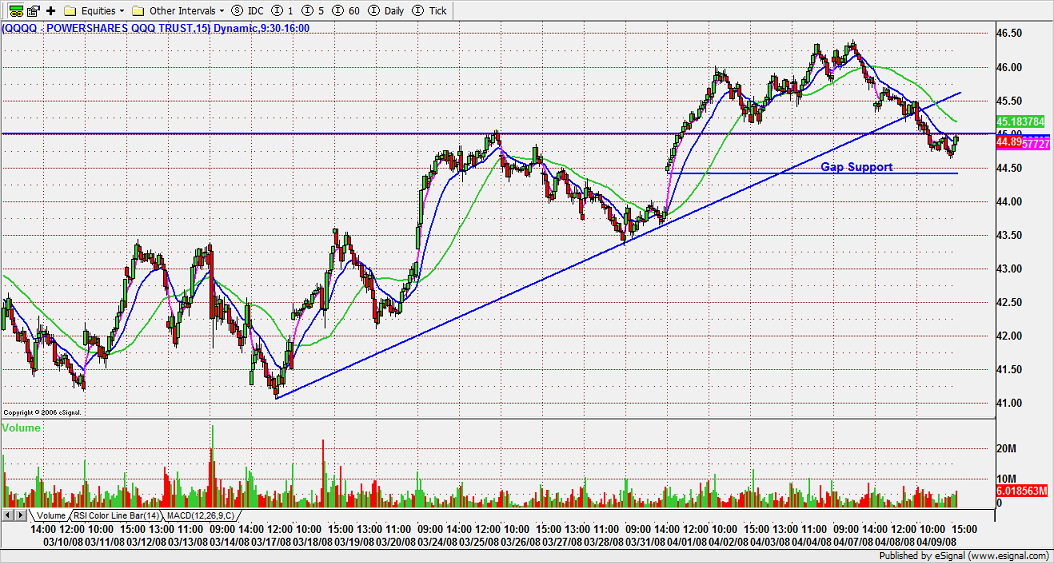The image size is (1054, 563).
Task: Click the 04/09/08 date axis label
Action: click(x=936, y=541)
